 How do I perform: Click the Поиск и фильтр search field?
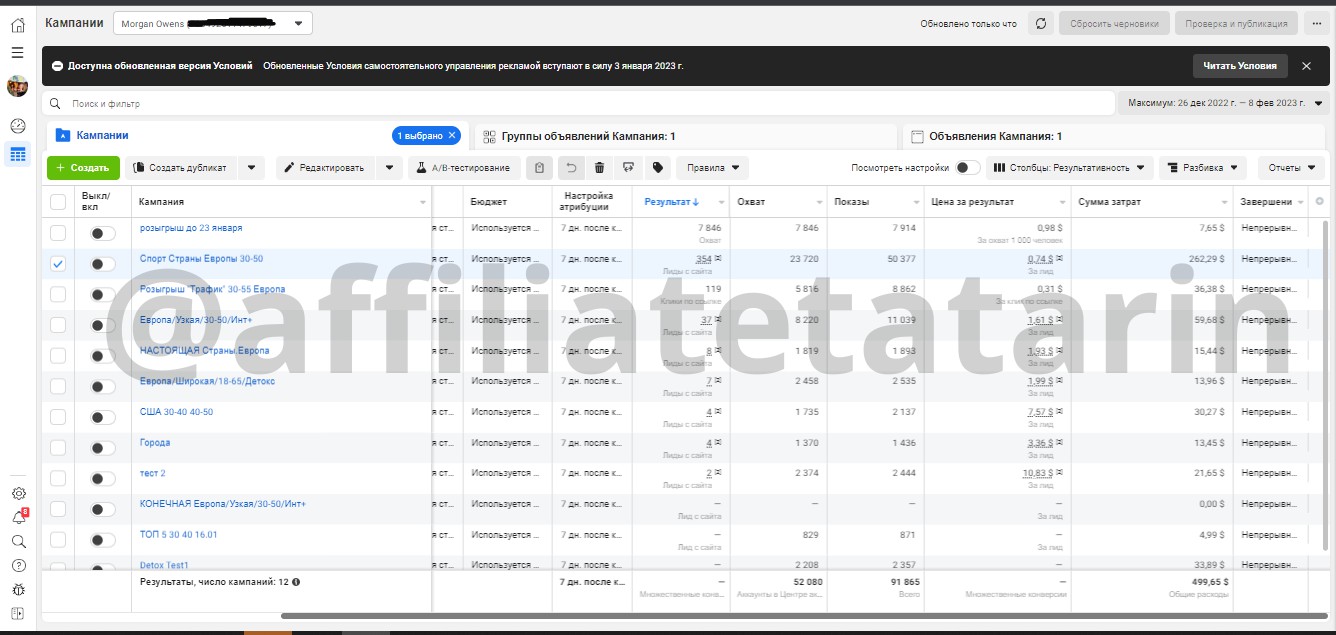578,103
